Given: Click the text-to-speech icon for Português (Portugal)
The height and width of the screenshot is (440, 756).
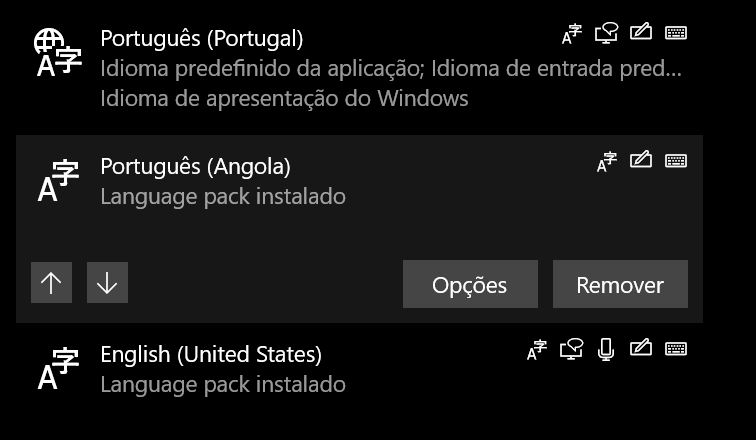Looking at the screenshot, I should tap(606, 35).
